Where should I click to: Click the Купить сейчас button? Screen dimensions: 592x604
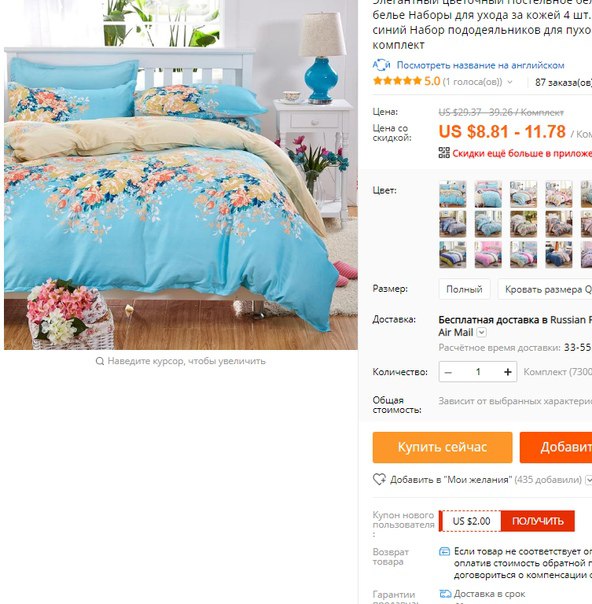442,447
